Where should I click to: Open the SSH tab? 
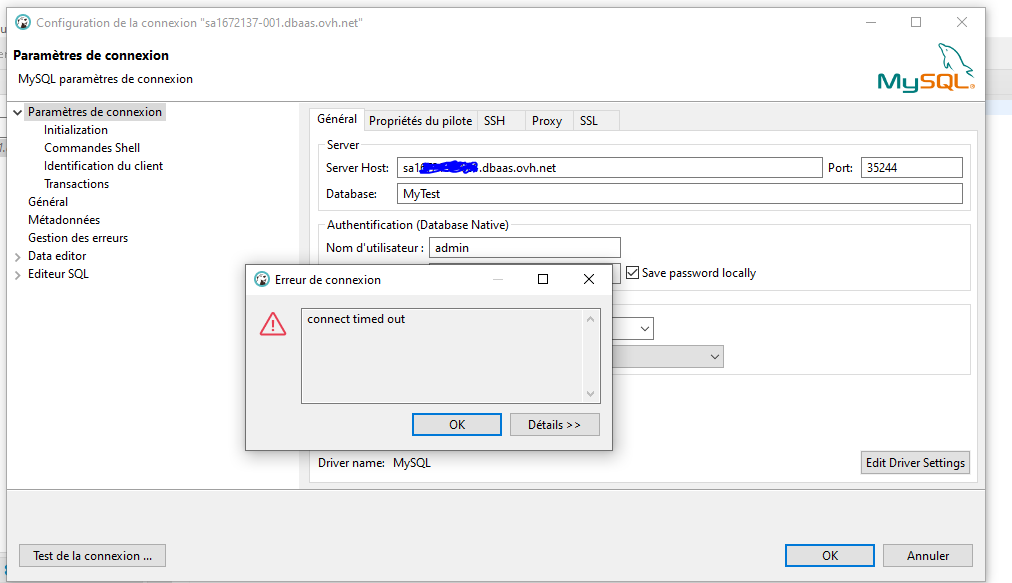coord(495,121)
